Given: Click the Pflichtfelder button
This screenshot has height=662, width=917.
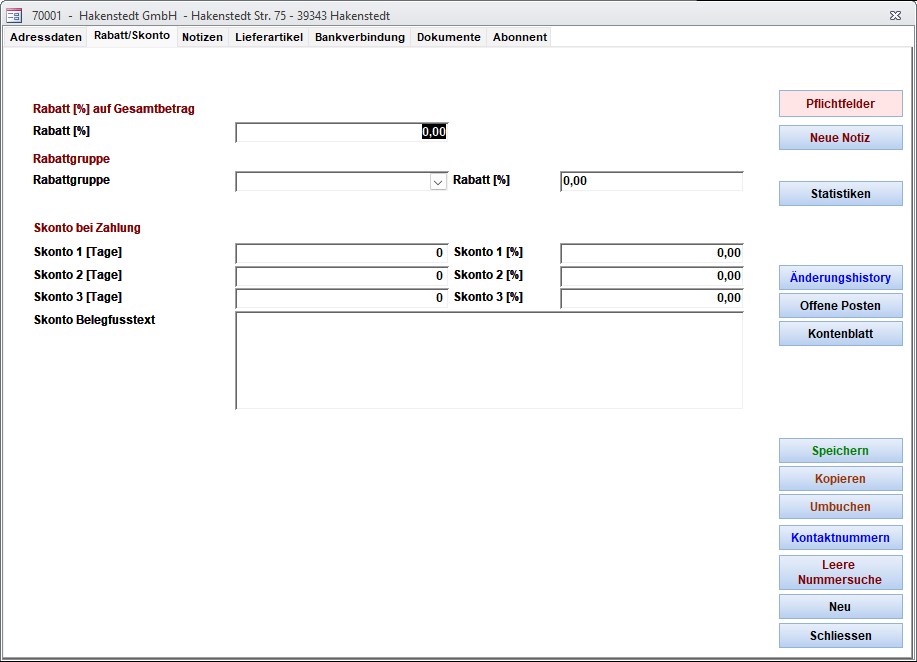Looking at the screenshot, I should point(840,104).
